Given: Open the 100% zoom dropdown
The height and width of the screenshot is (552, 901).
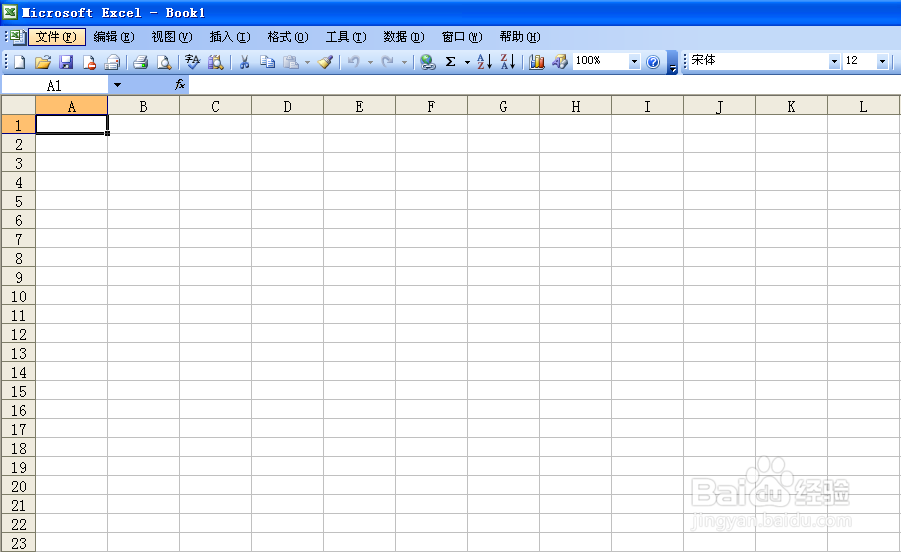Looking at the screenshot, I should point(634,61).
